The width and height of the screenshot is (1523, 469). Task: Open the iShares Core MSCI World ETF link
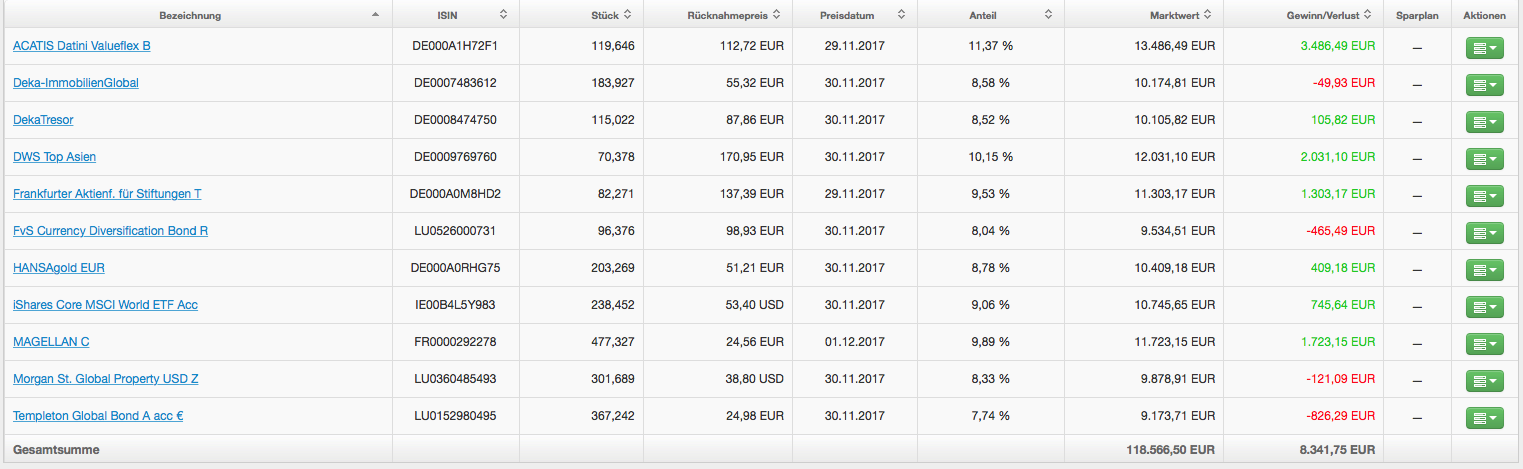coord(105,305)
